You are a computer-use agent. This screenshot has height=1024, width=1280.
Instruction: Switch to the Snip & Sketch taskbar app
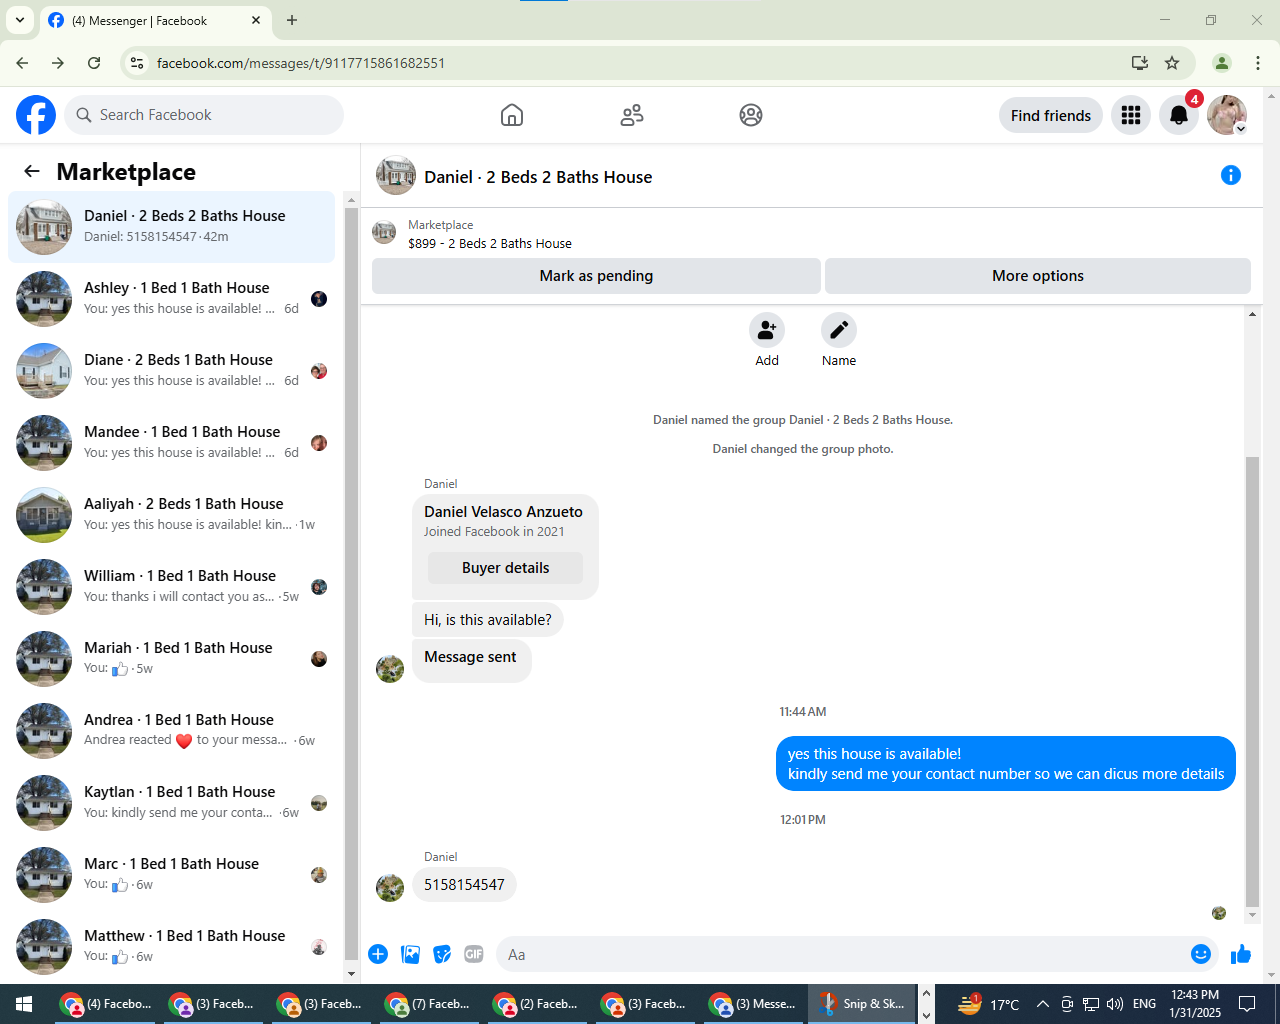(x=862, y=1004)
